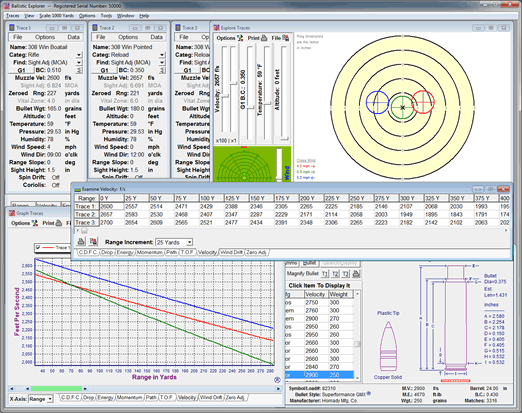This screenshot has height=413, width=522.
Task: Click Velocity column header in load list
Action: (x=316, y=294)
